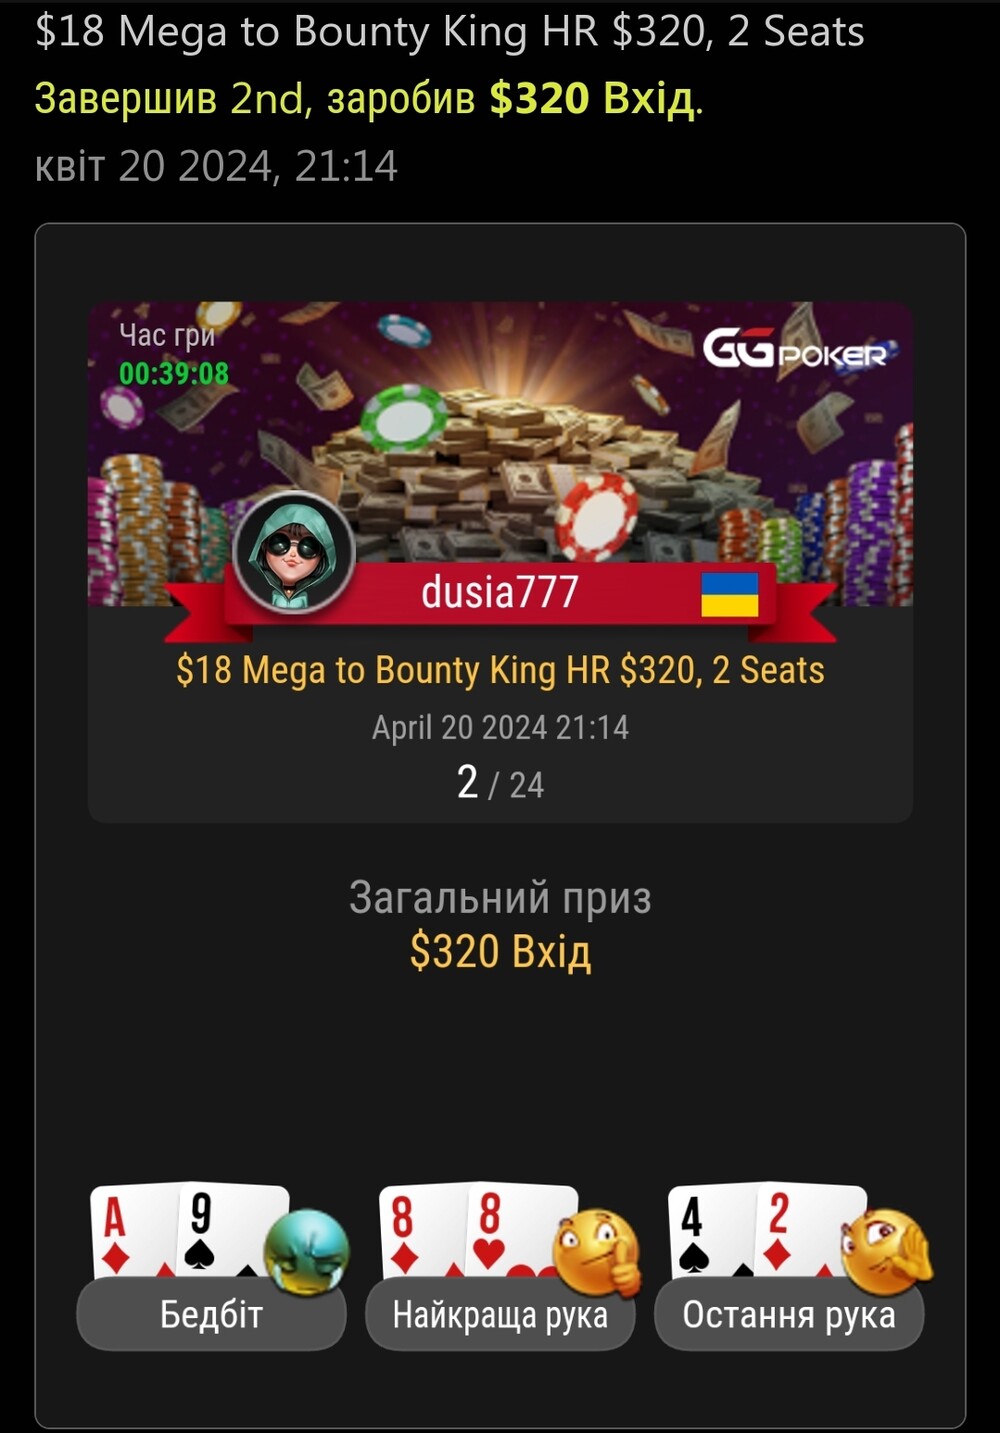
Task: Click the dusia777 player avatar
Action: click(294, 553)
